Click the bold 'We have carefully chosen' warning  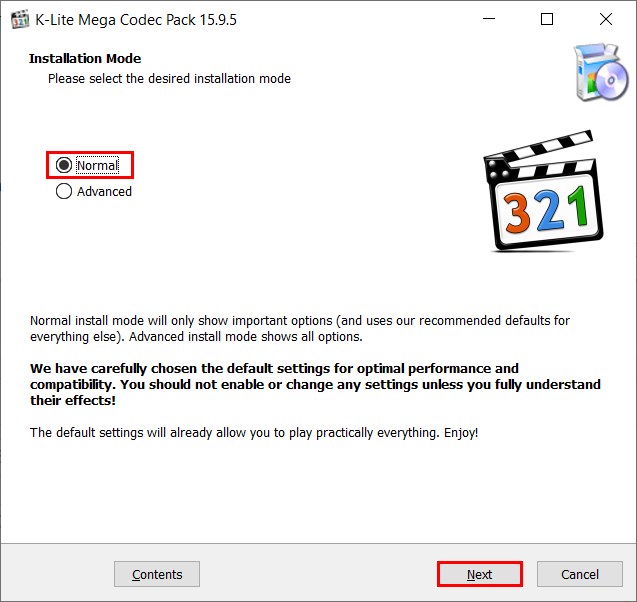point(315,384)
